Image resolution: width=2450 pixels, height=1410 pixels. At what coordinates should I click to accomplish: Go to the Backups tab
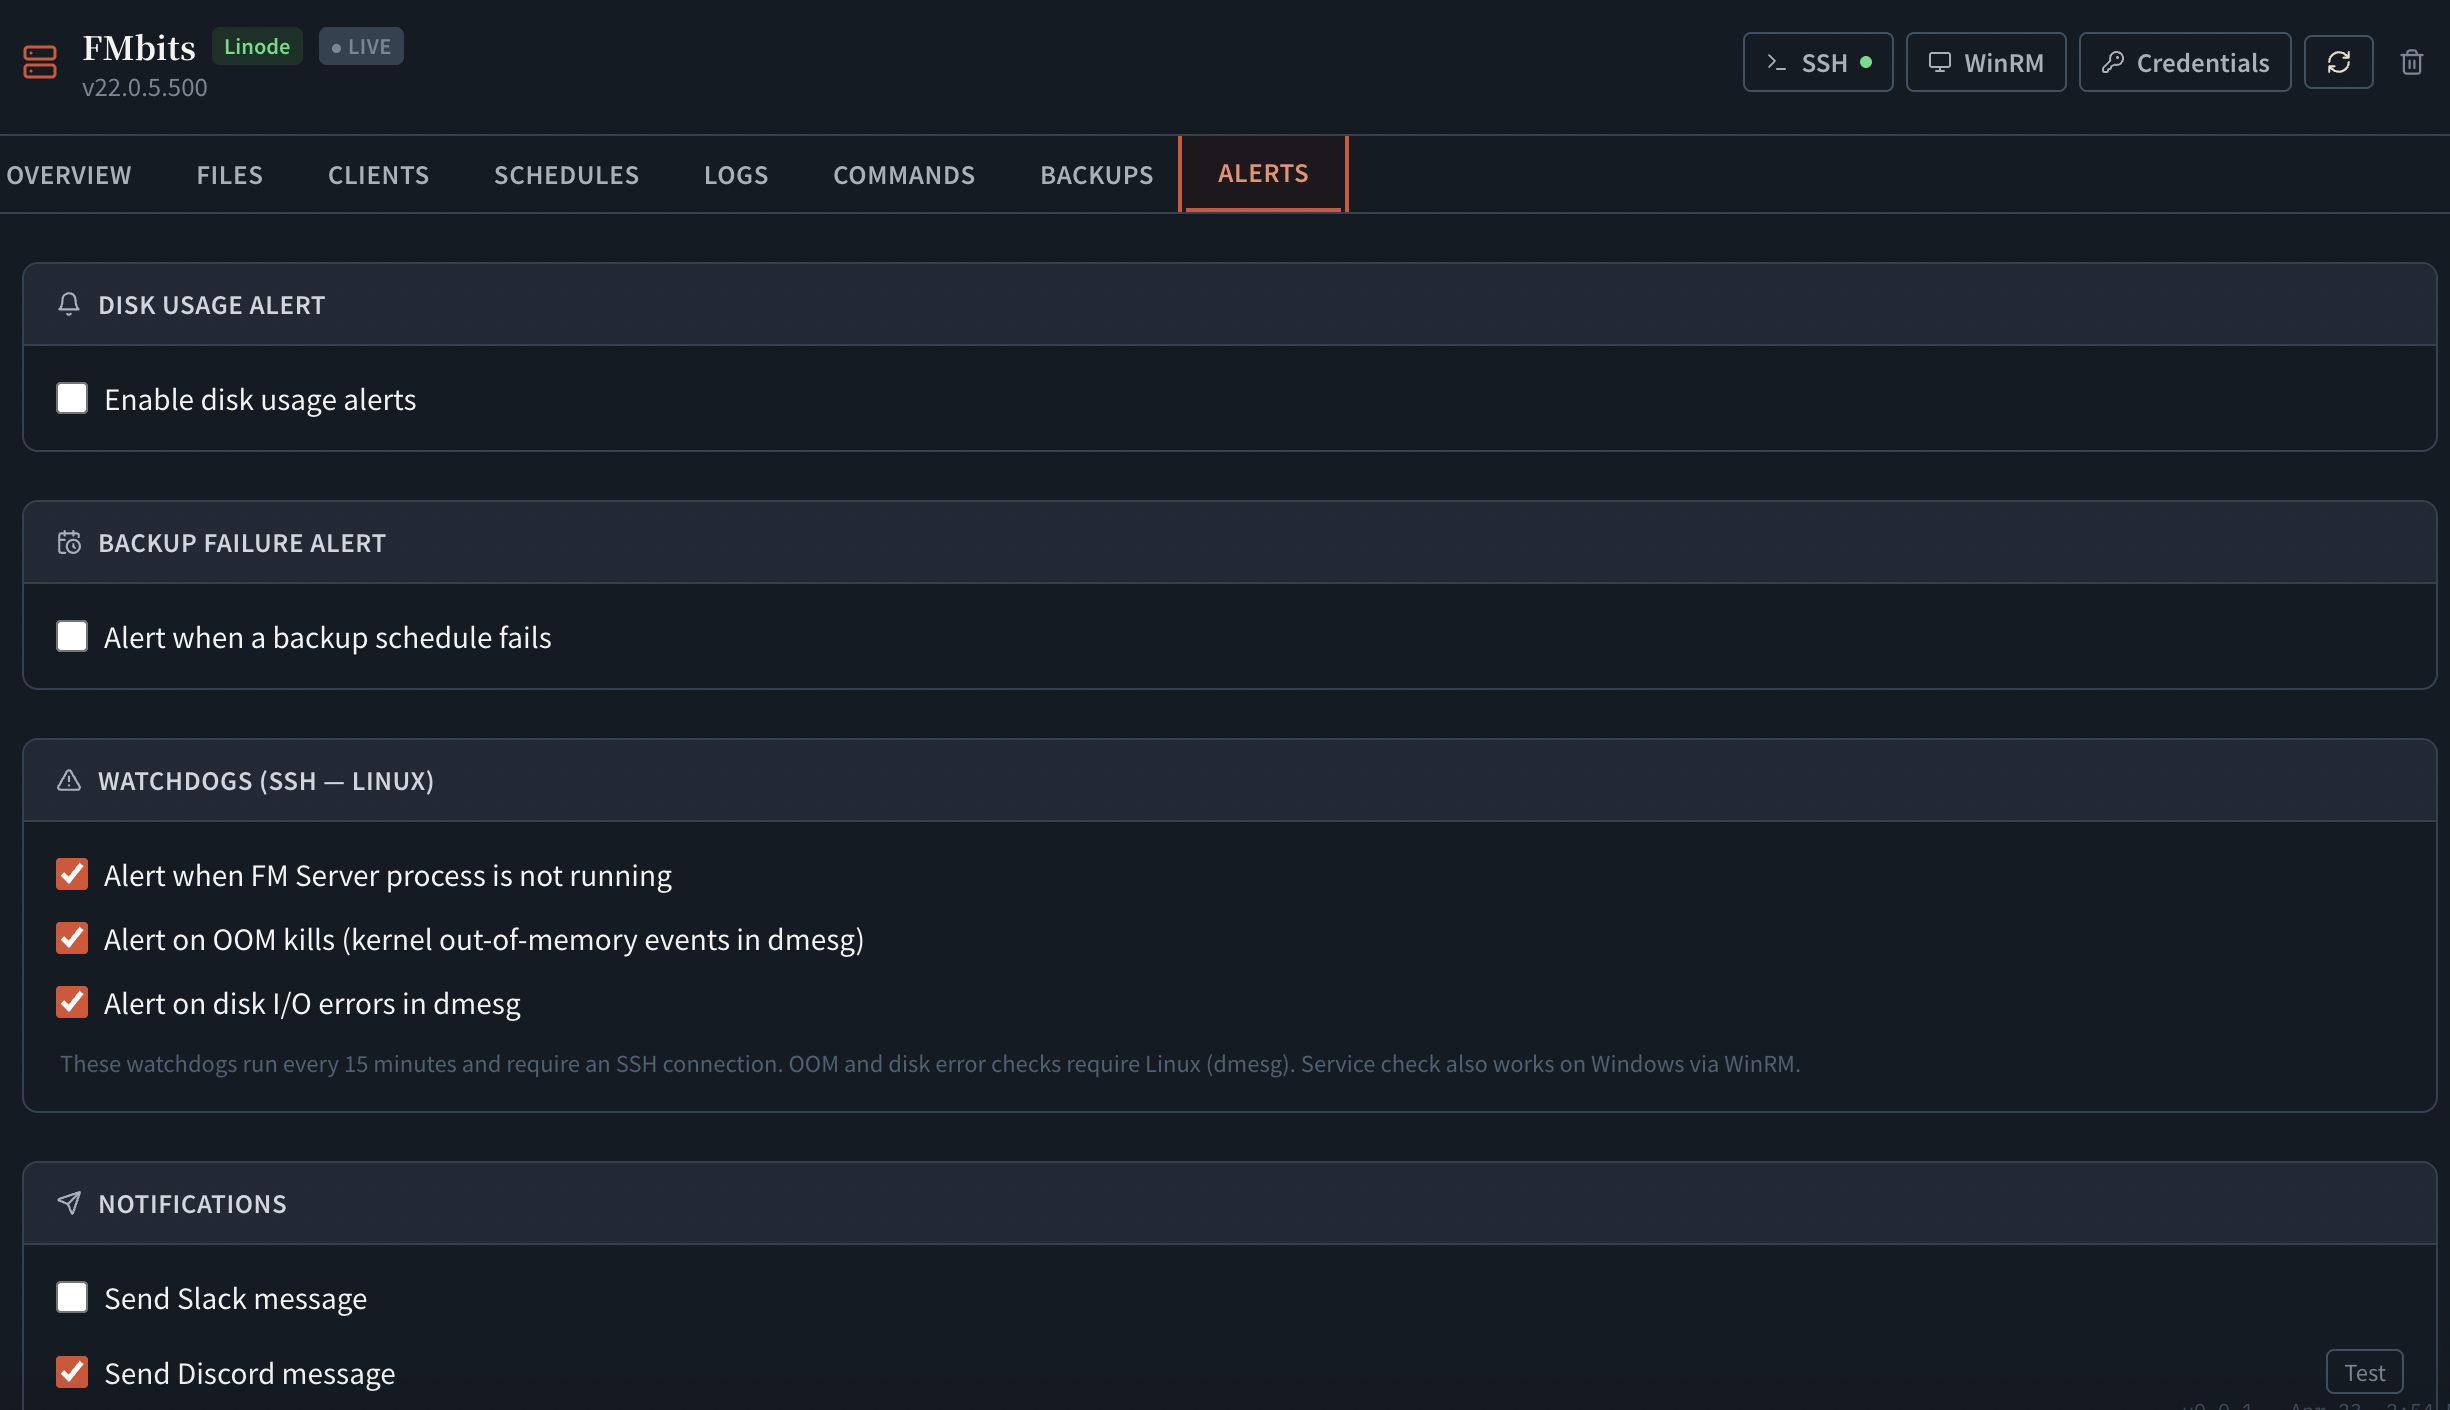point(1096,175)
